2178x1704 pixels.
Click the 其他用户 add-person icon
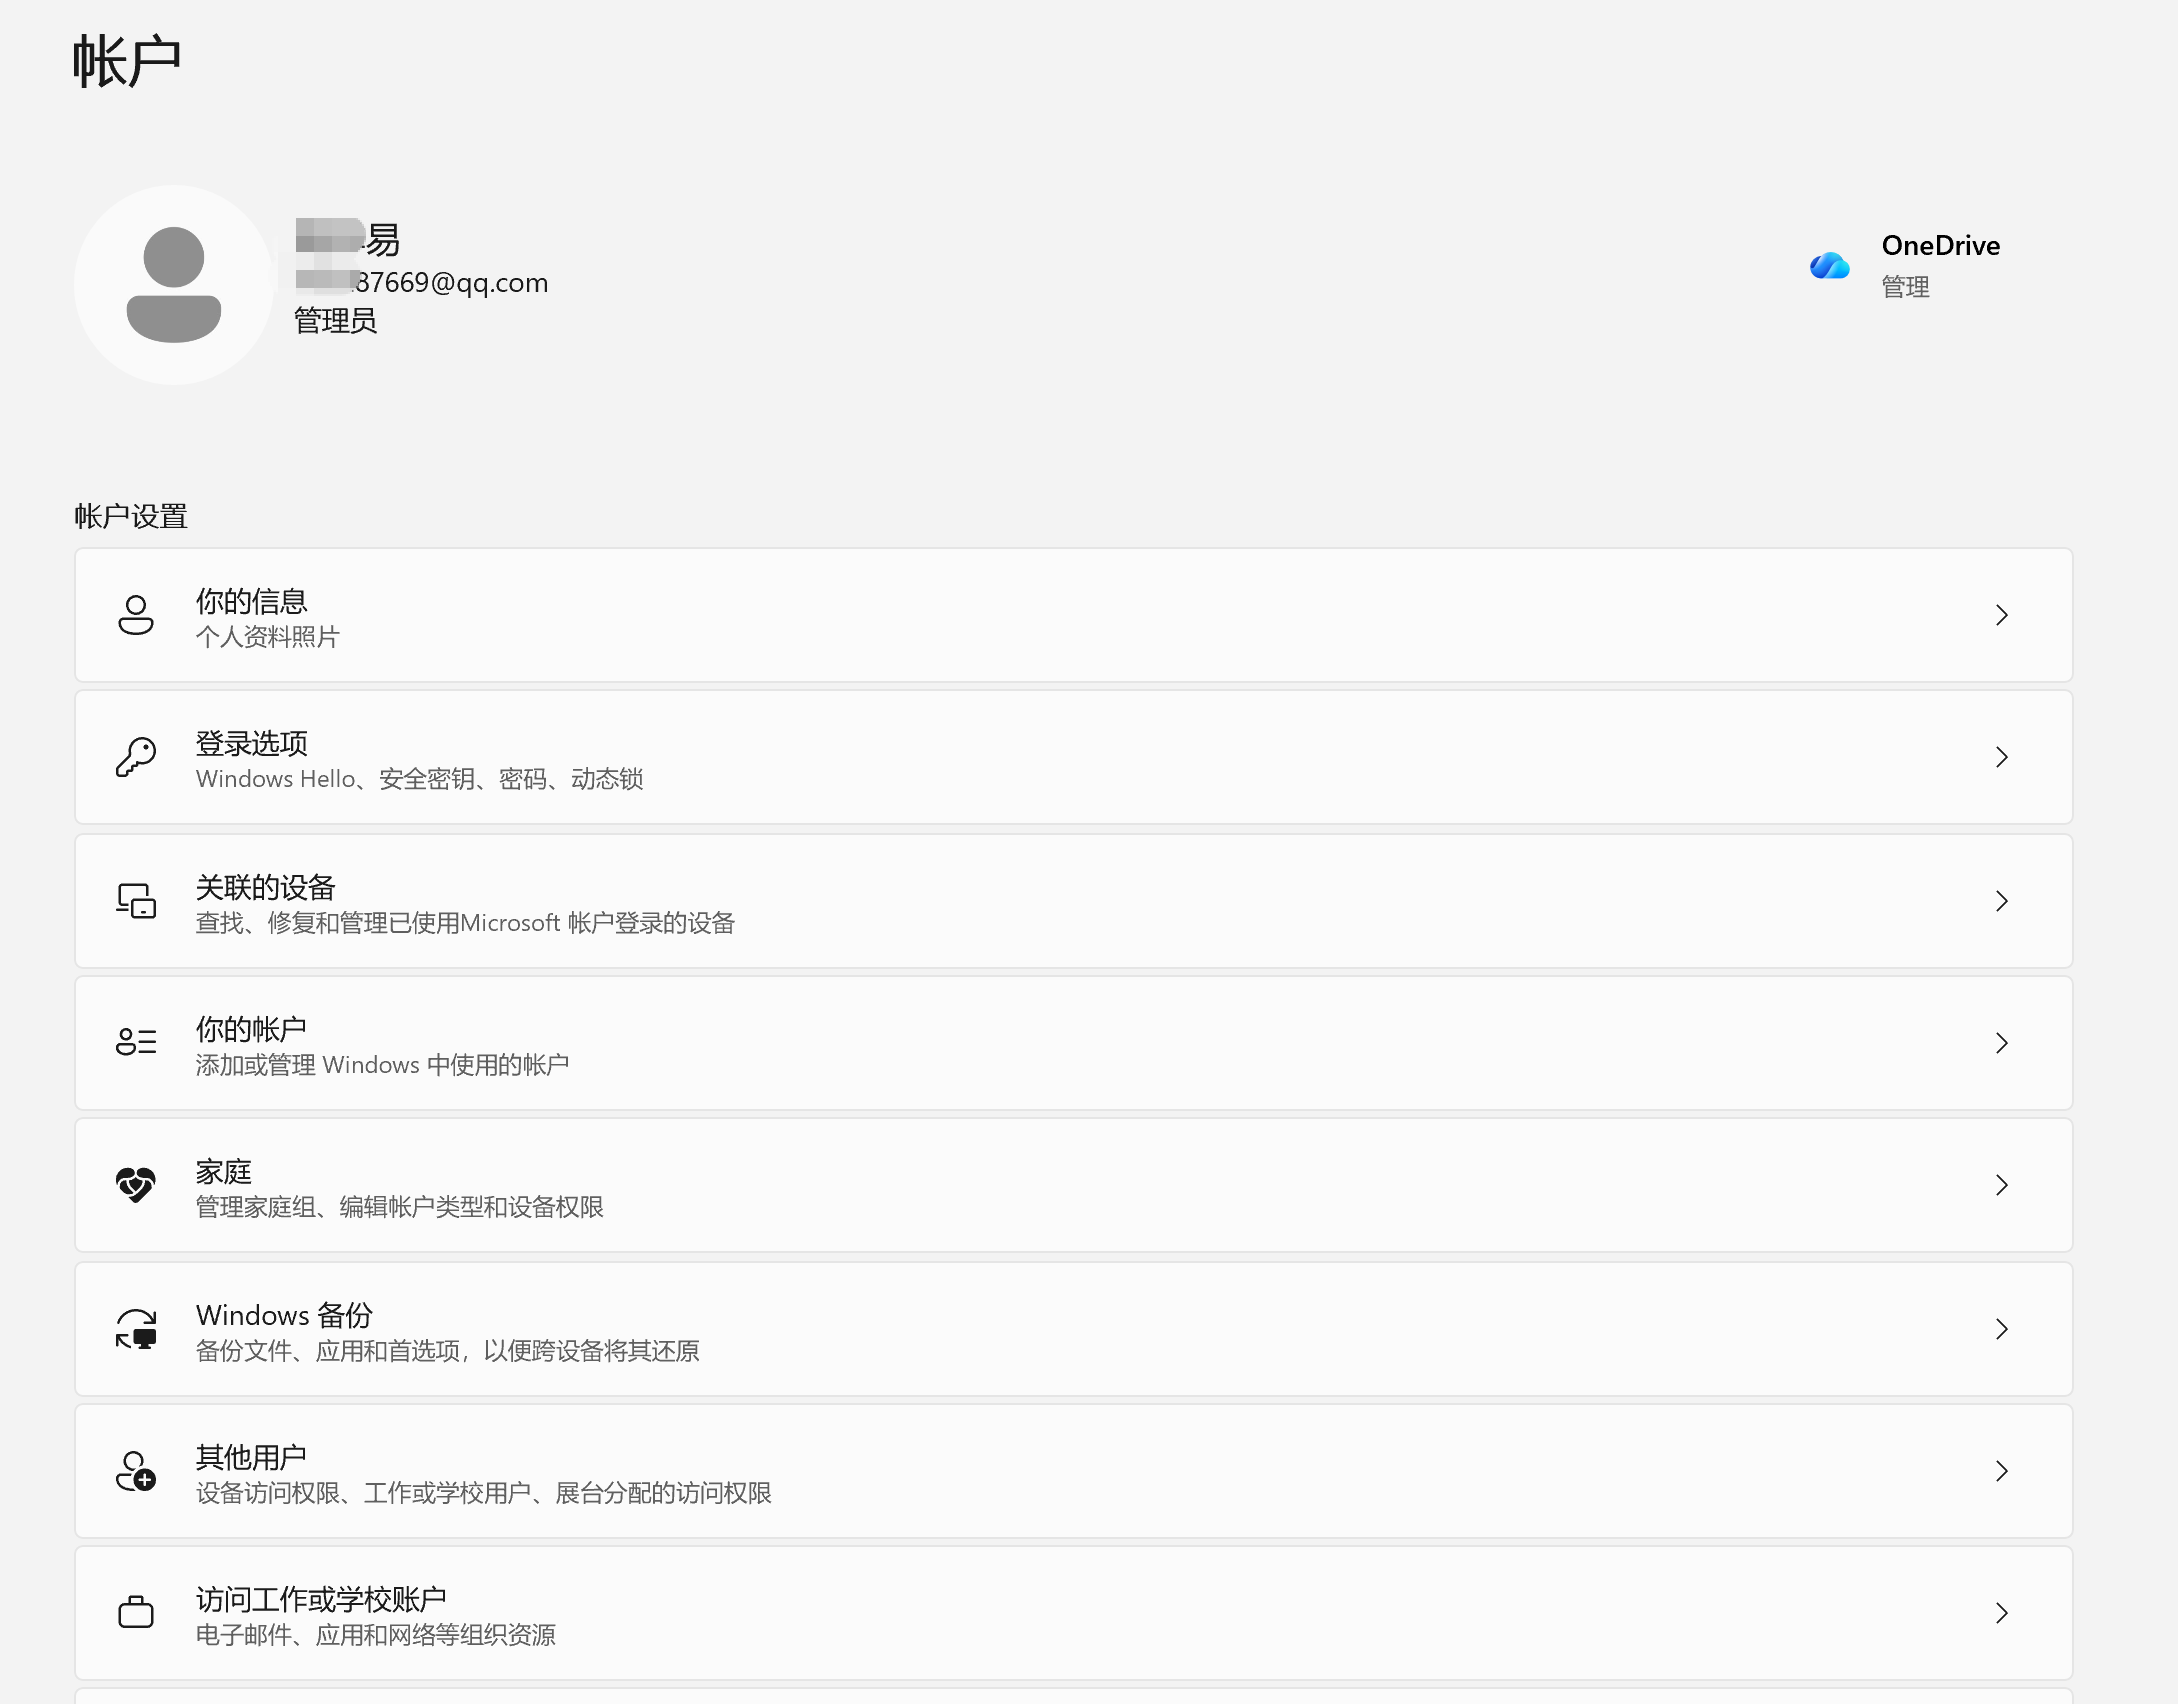click(136, 1471)
